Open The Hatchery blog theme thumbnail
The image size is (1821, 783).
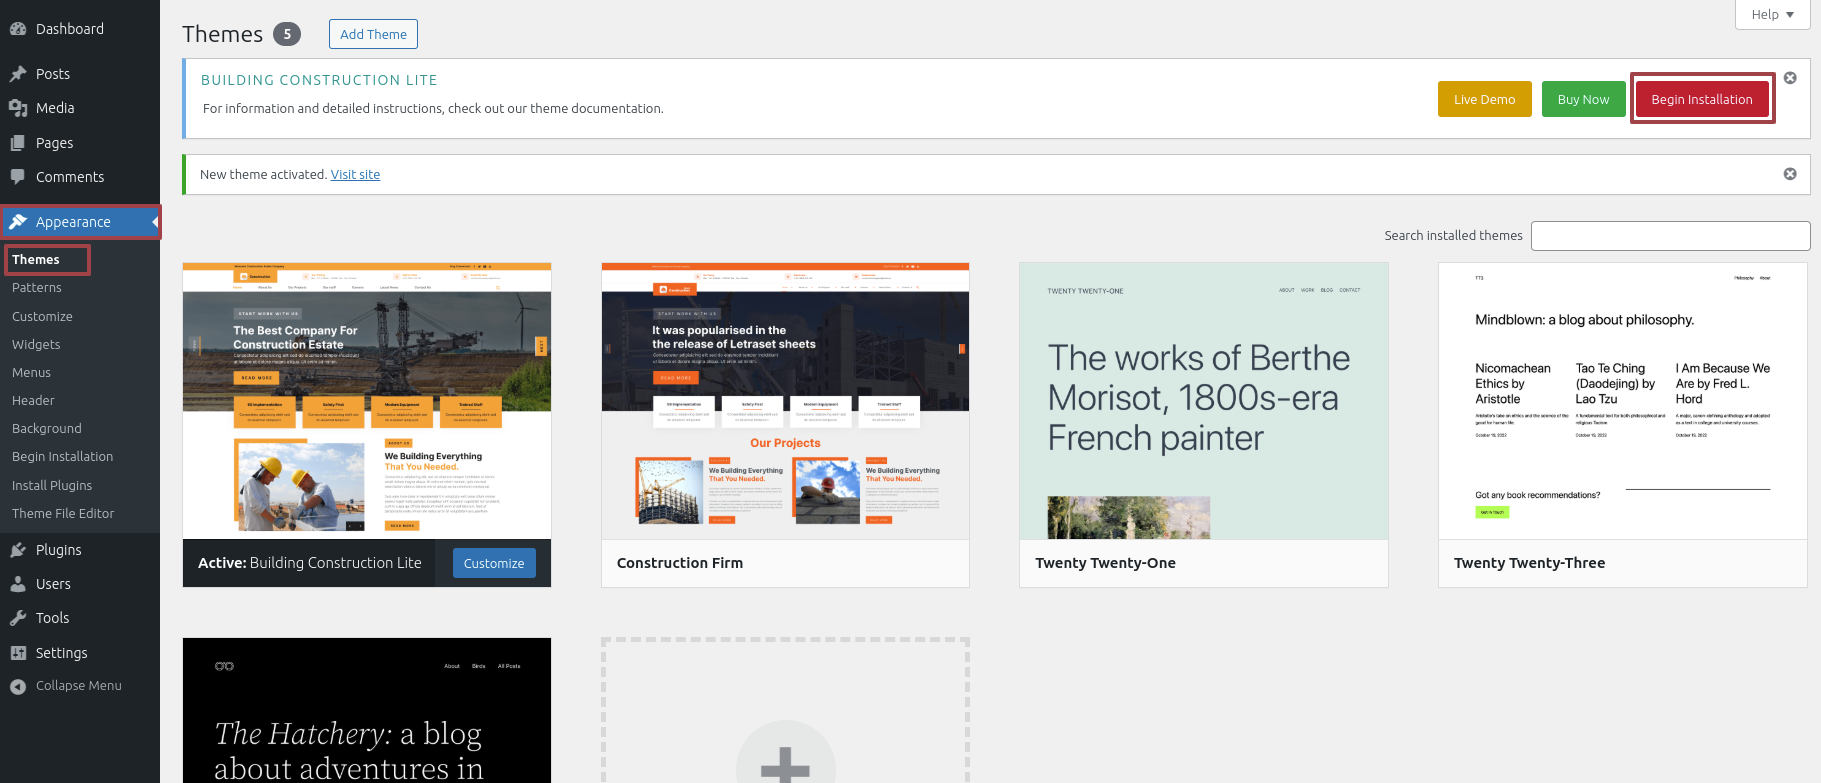point(367,710)
